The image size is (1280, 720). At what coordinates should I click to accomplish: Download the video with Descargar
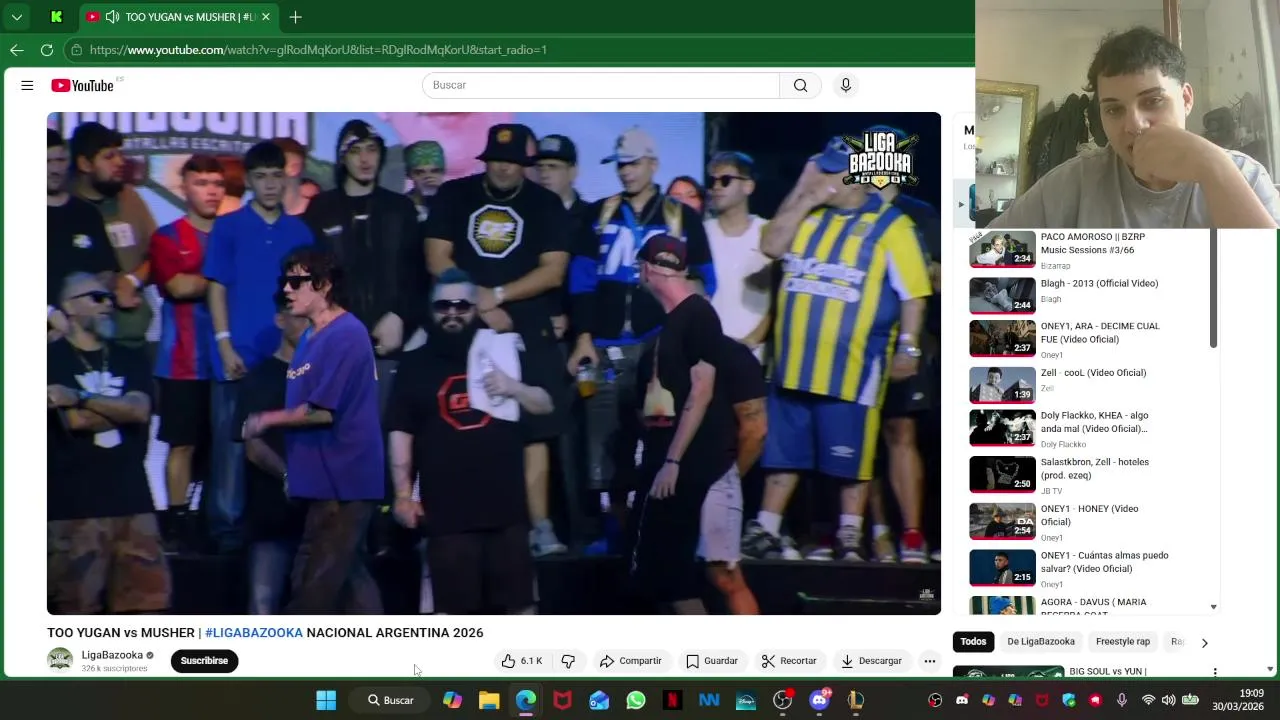click(871, 661)
